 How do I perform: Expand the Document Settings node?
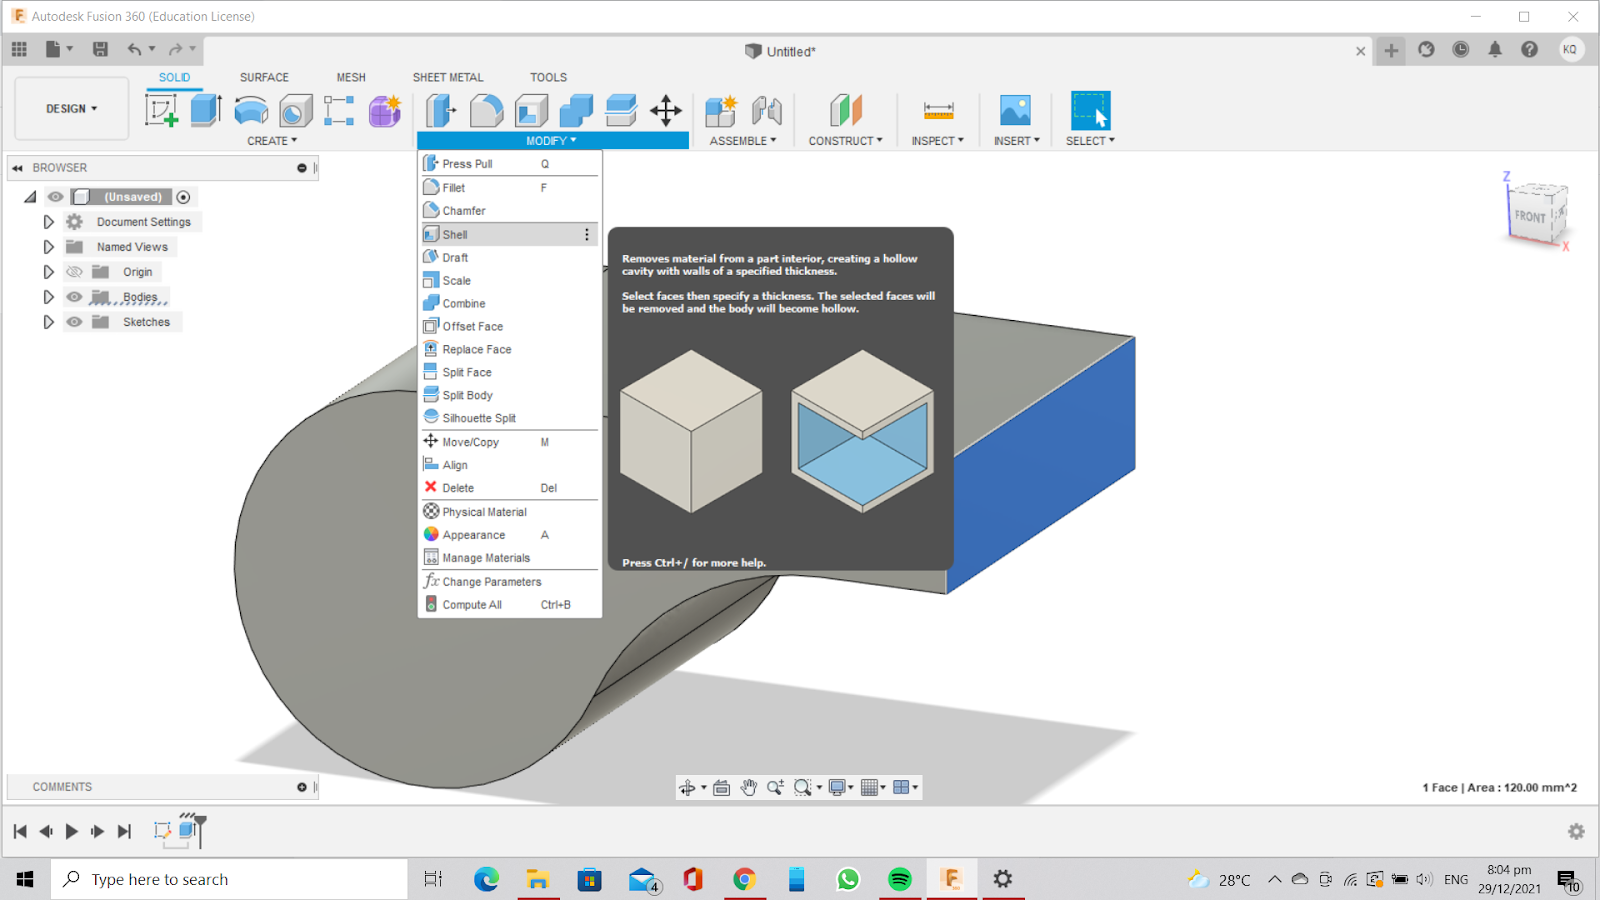click(x=48, y=222)
